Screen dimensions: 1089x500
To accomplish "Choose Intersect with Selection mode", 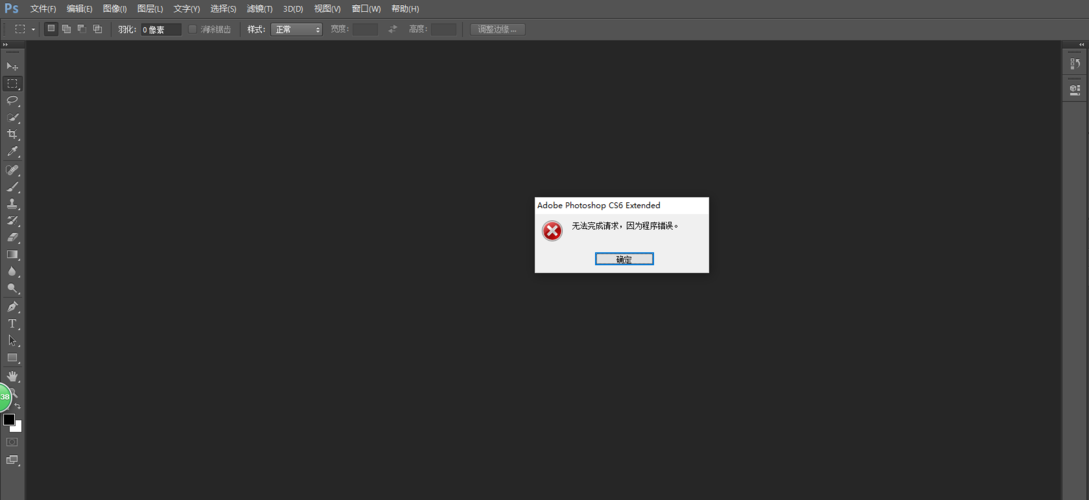I will pyautogui.click(x=97, y=29).
